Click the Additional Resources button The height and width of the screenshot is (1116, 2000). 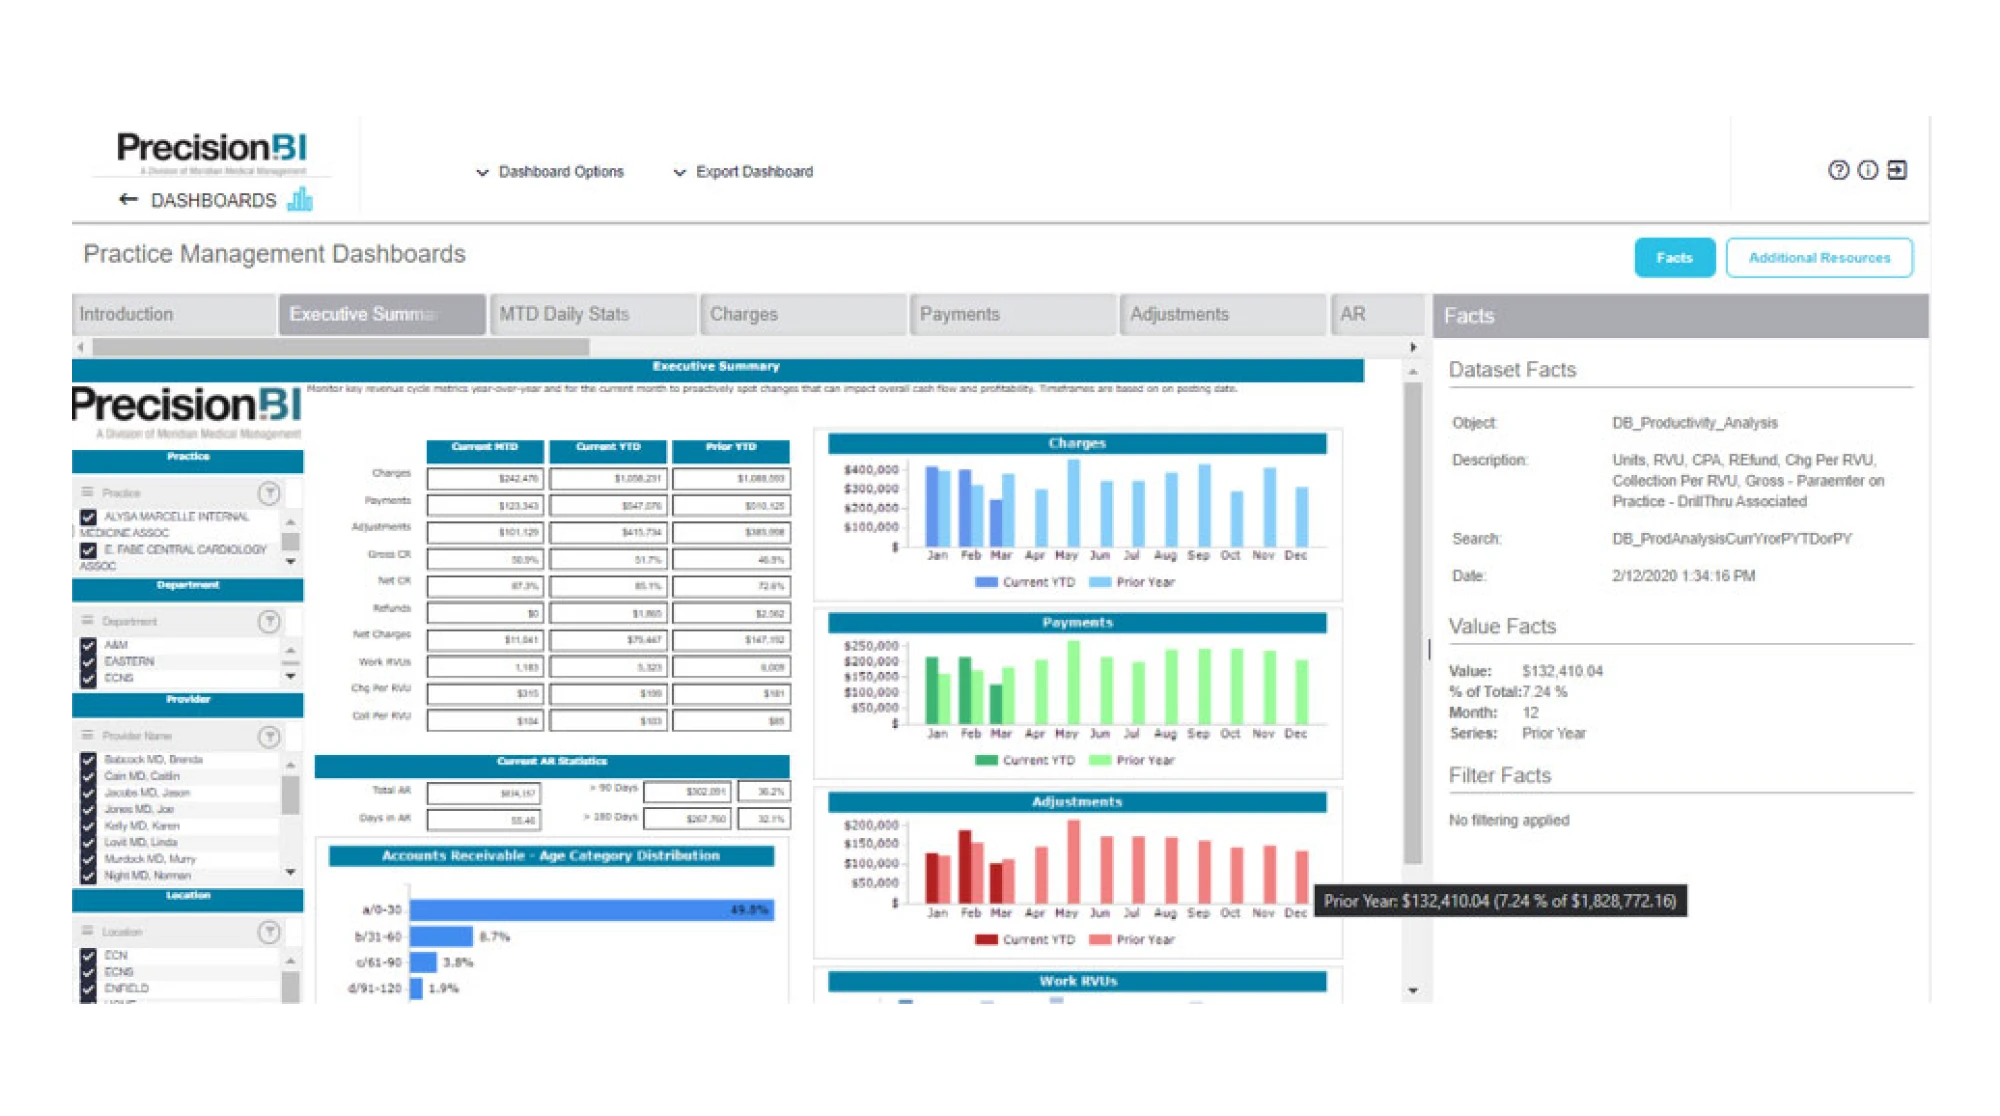pos(1818,258)
